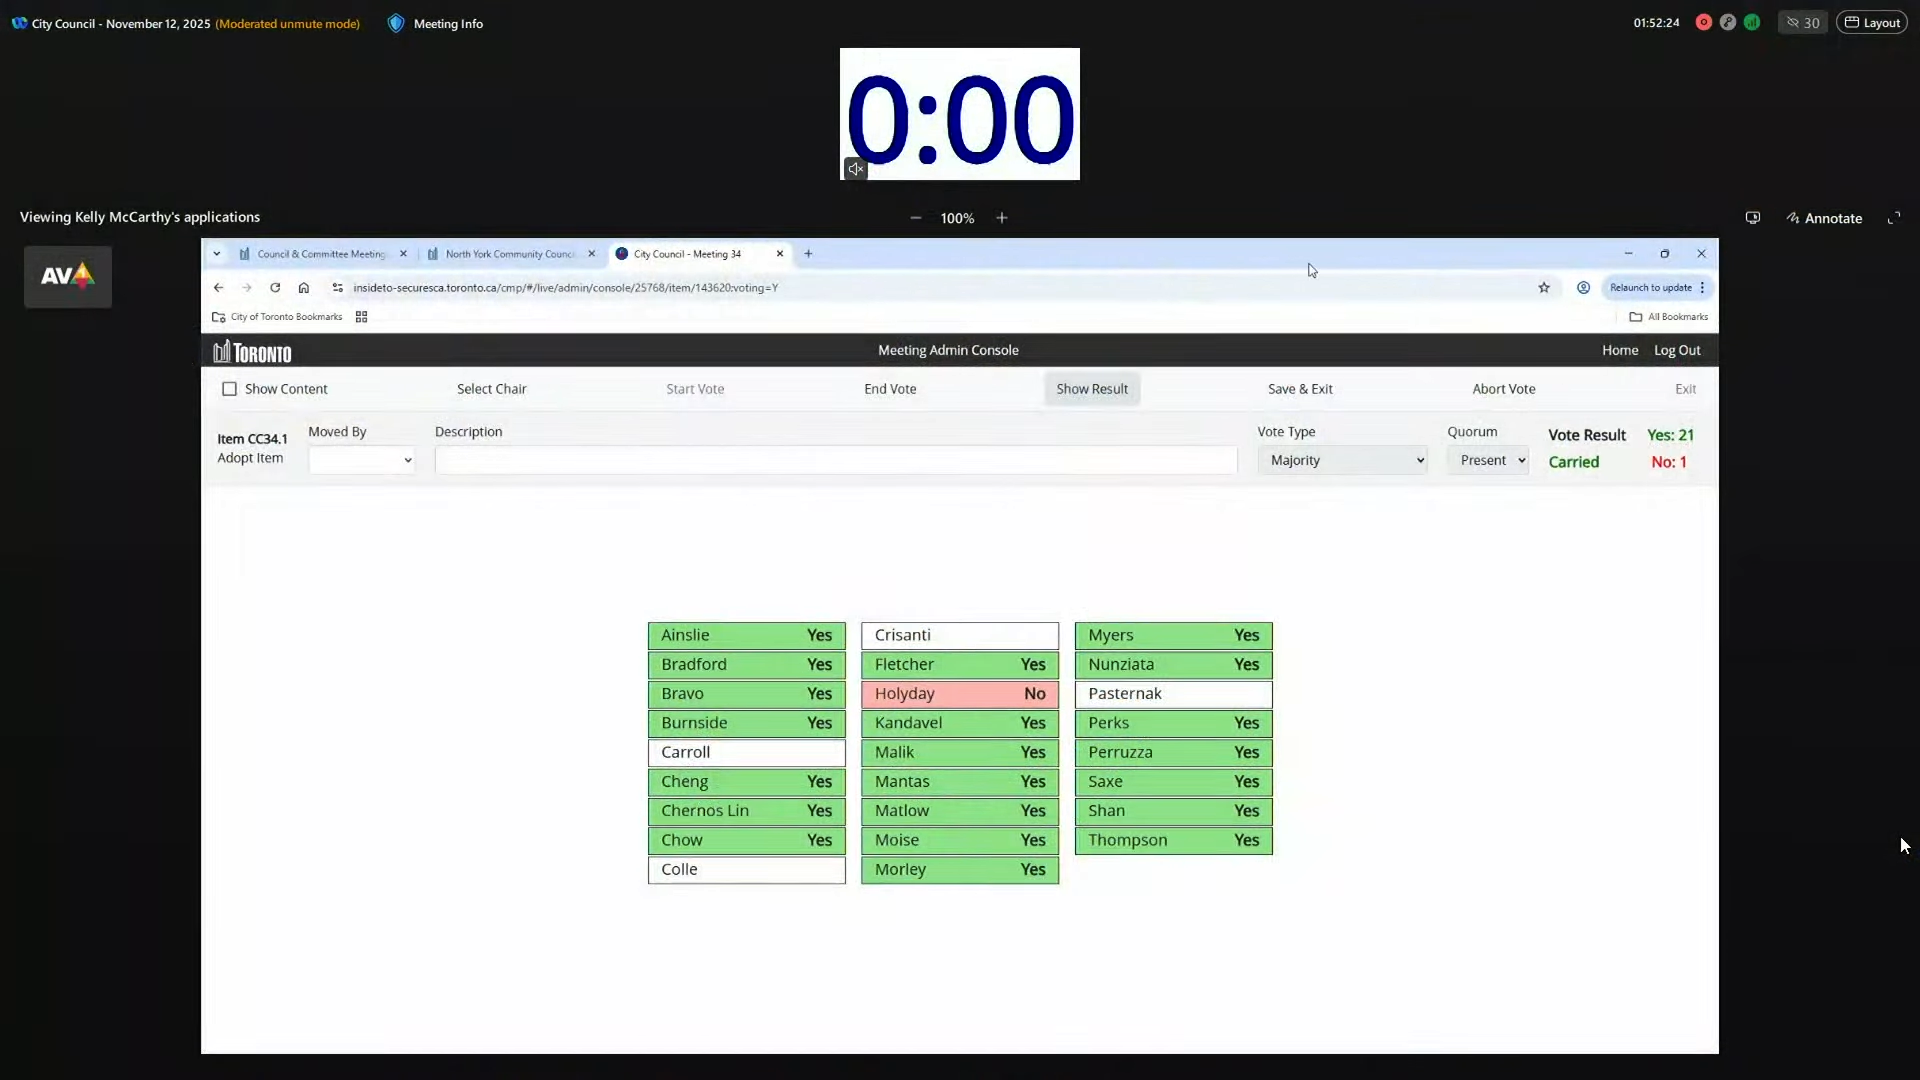The width and height of the screenshot is (1920, 1080).
Task: Mute the countdown timer audio
Action: coord(855,168)
